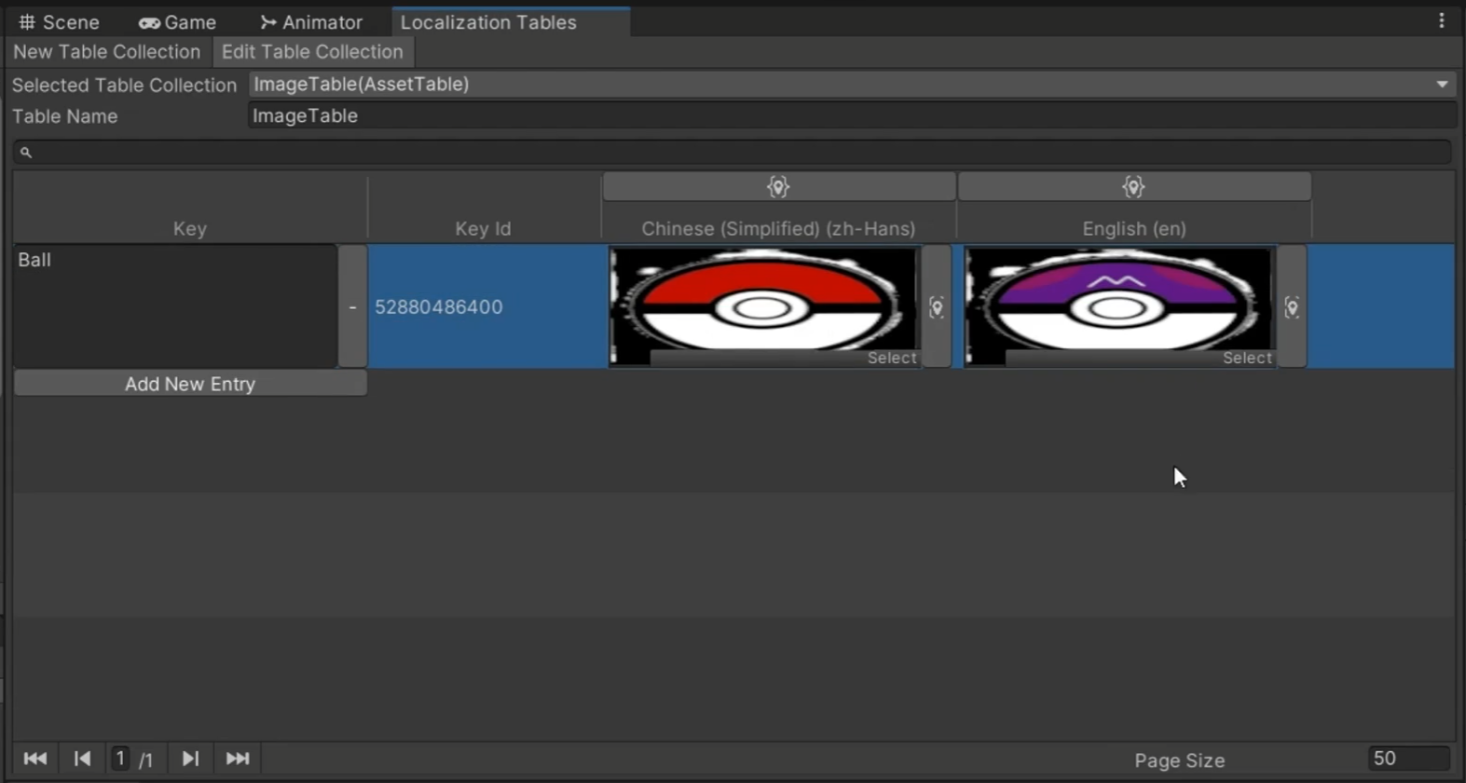Open Selected Table Collection dropdown
This screenshot has width=1466, height=783.
tap(852, 84)
